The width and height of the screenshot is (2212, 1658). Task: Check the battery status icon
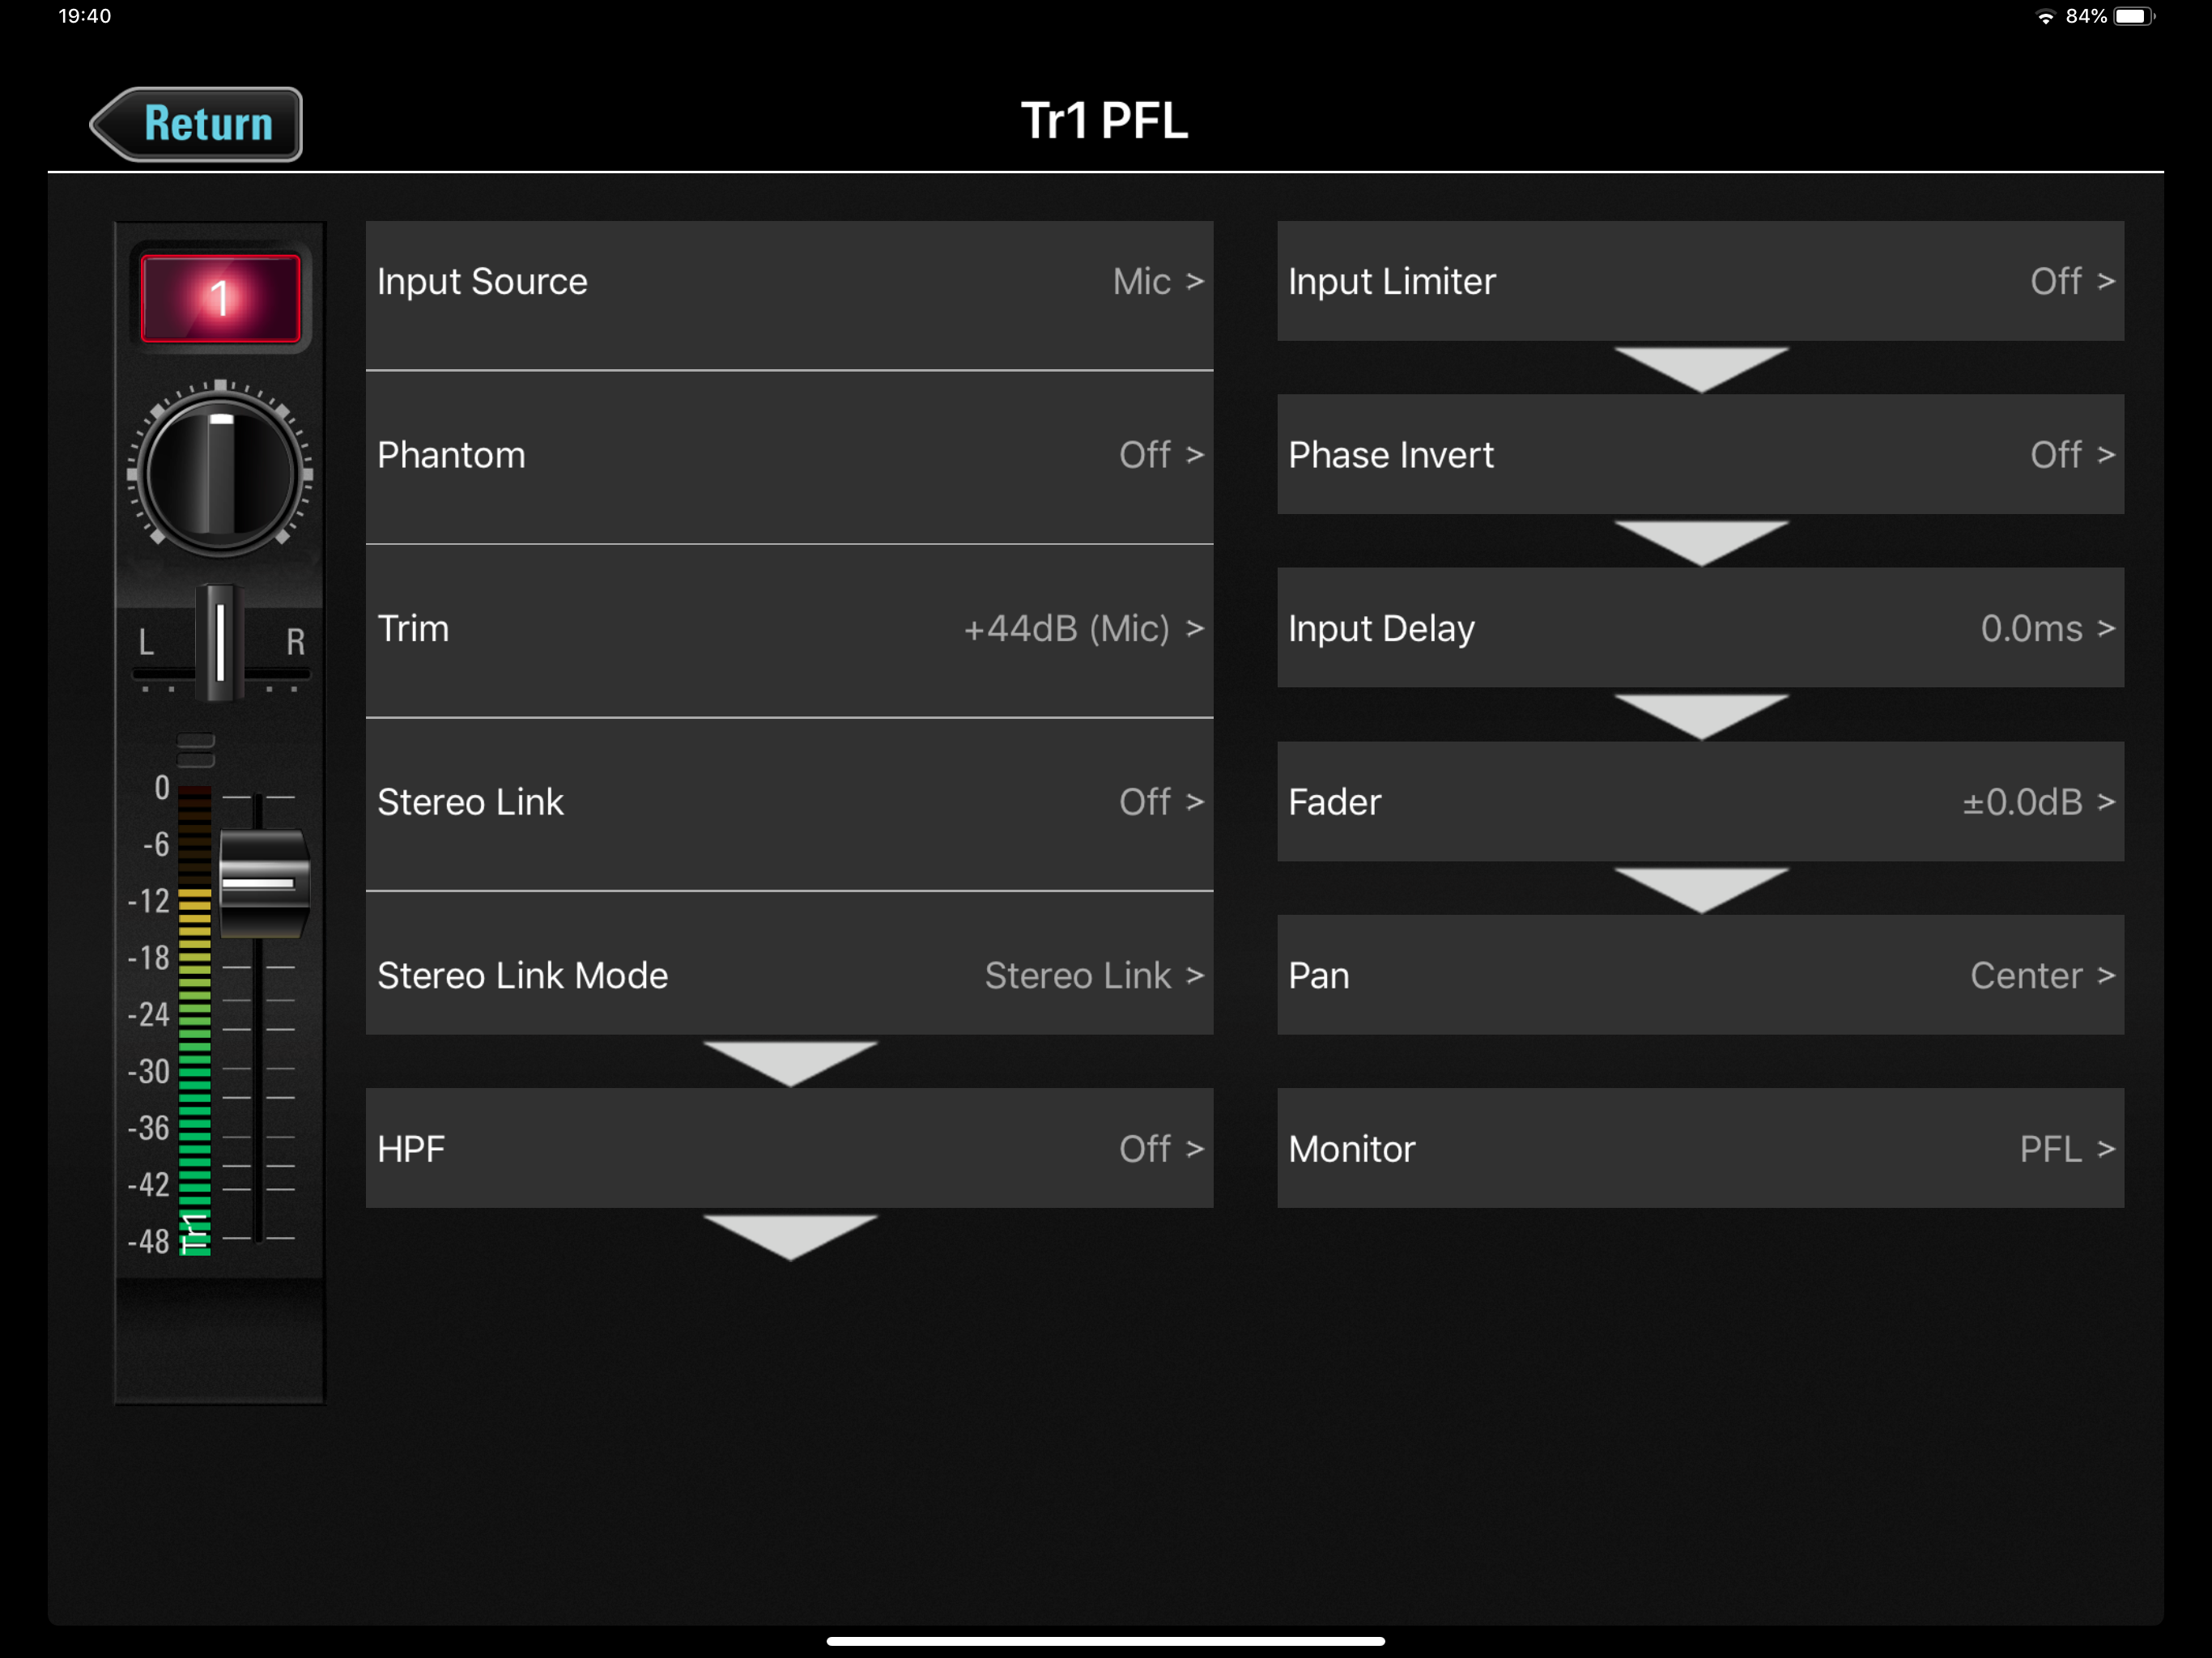coord(2134,16)
